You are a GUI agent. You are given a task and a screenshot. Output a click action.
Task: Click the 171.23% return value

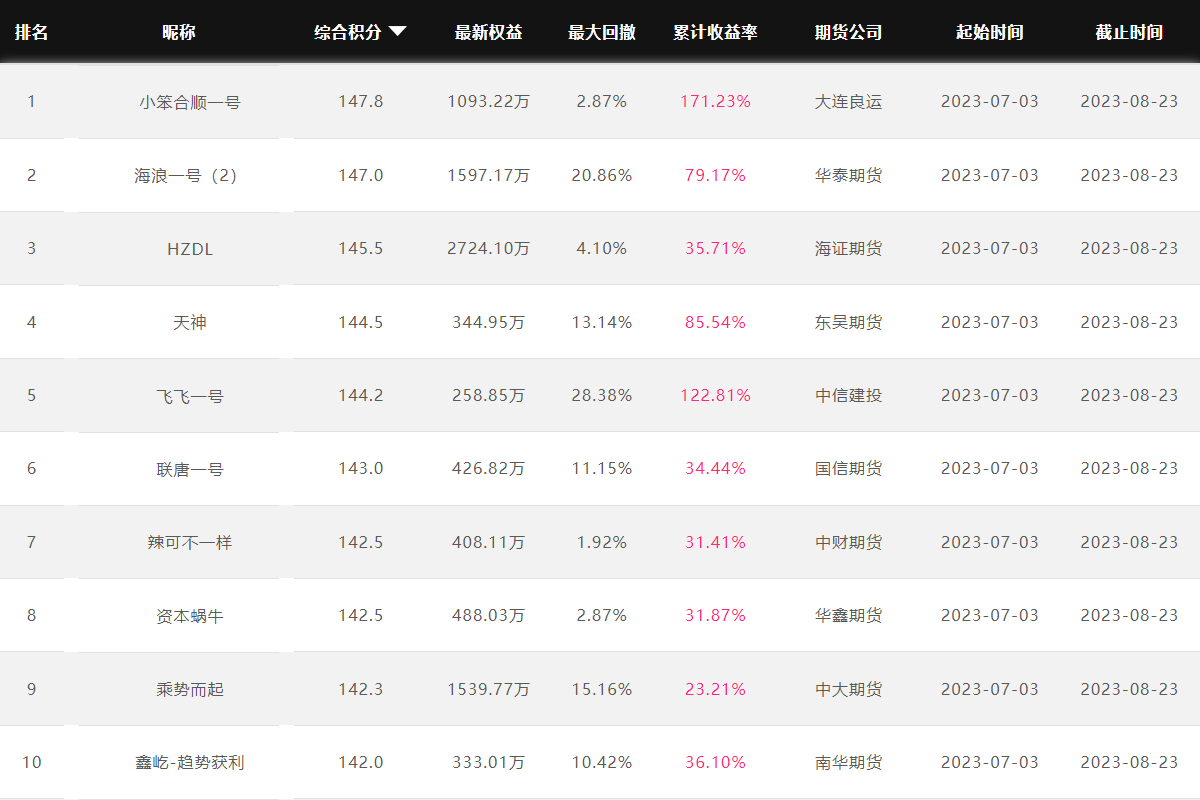[715, 101]
